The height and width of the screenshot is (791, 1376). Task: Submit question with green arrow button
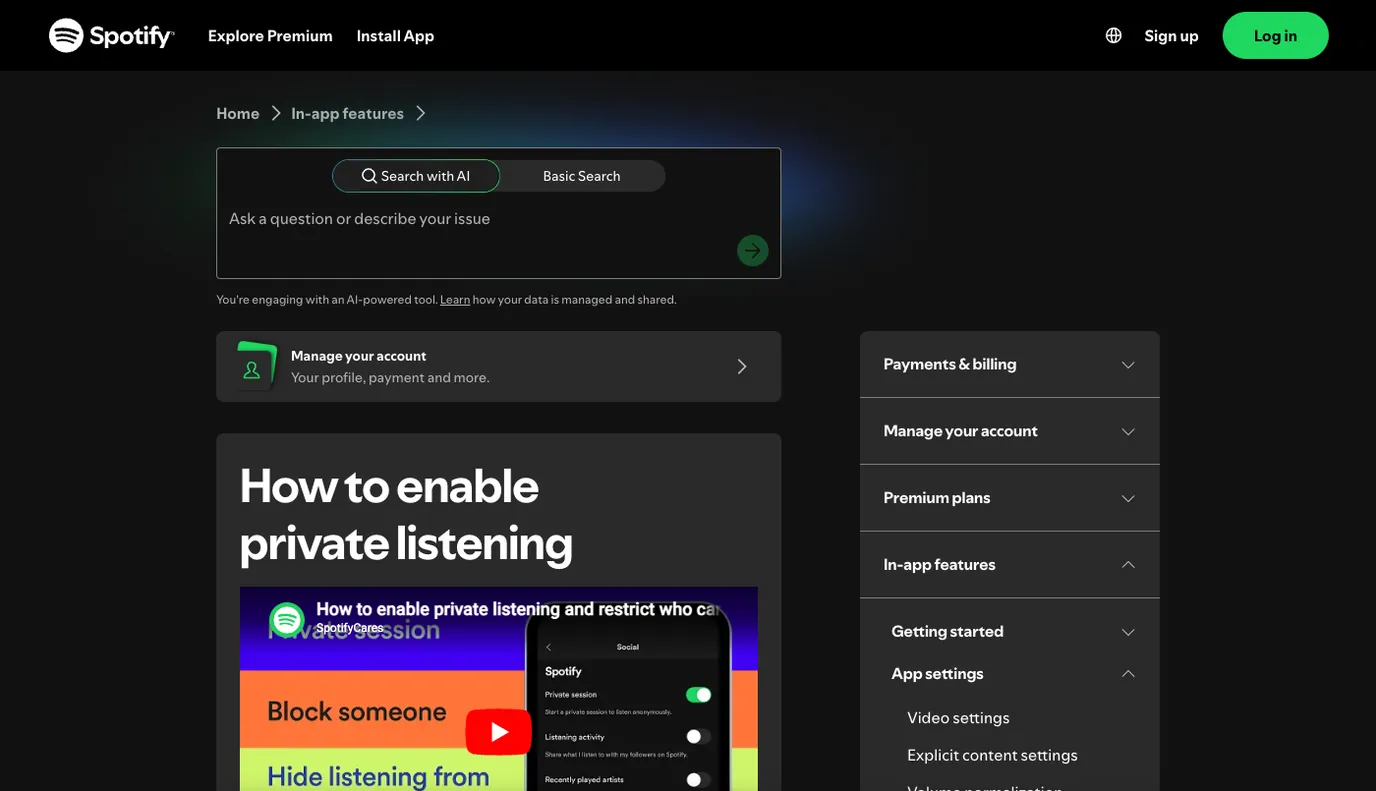[x=753, y=250]
